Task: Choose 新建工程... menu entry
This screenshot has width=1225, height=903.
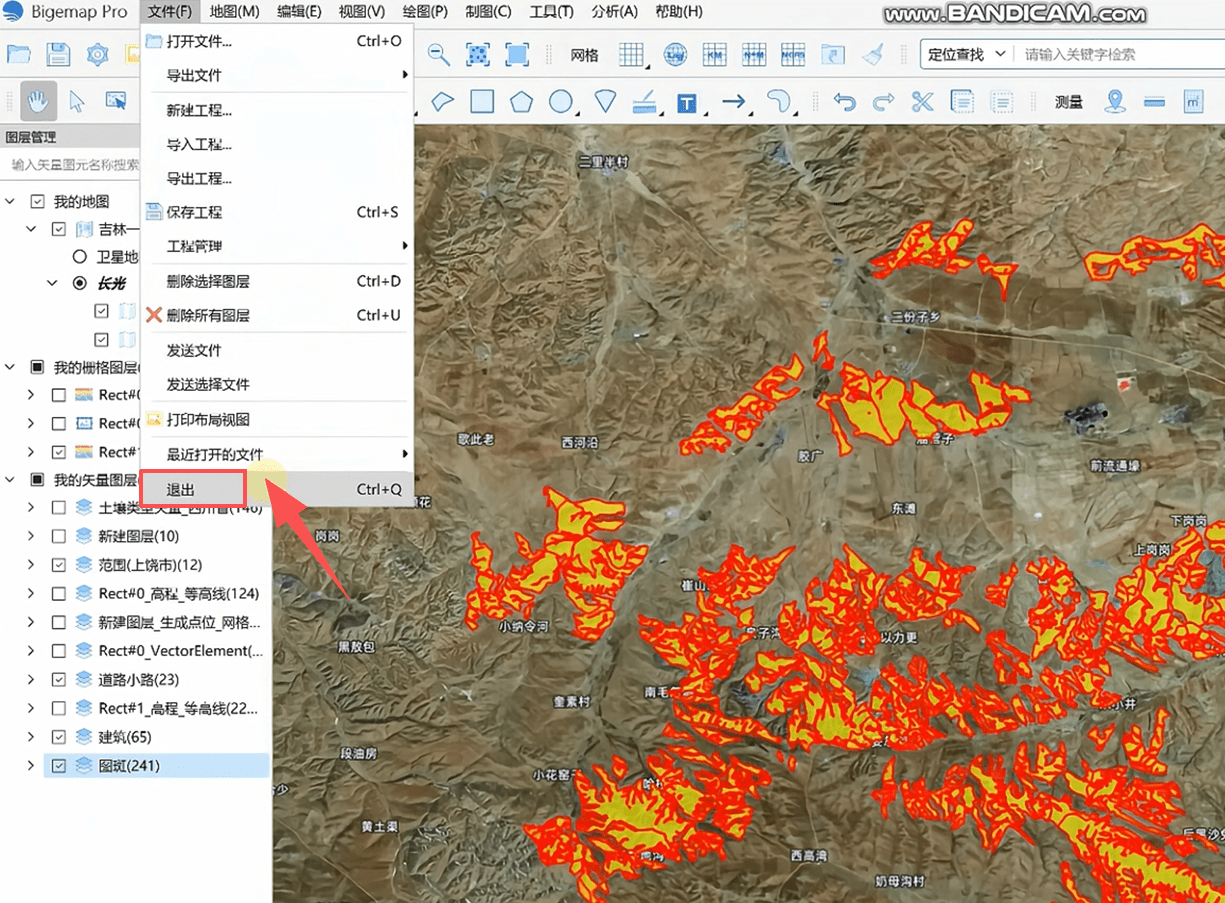Action: click(276, 110)
